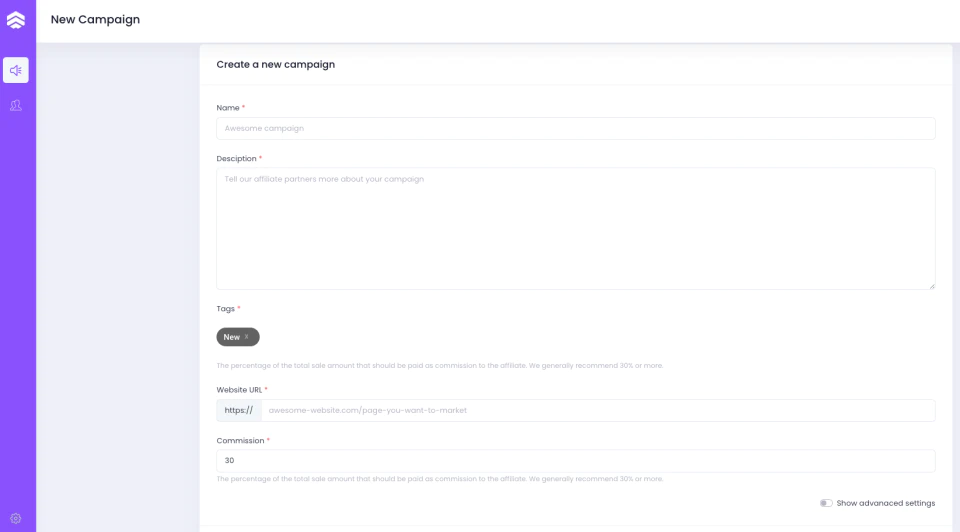Click into the campaign description text area
The width and height of the screenshot is (960, 532).
pyautogui.click(x=576, y=228)
